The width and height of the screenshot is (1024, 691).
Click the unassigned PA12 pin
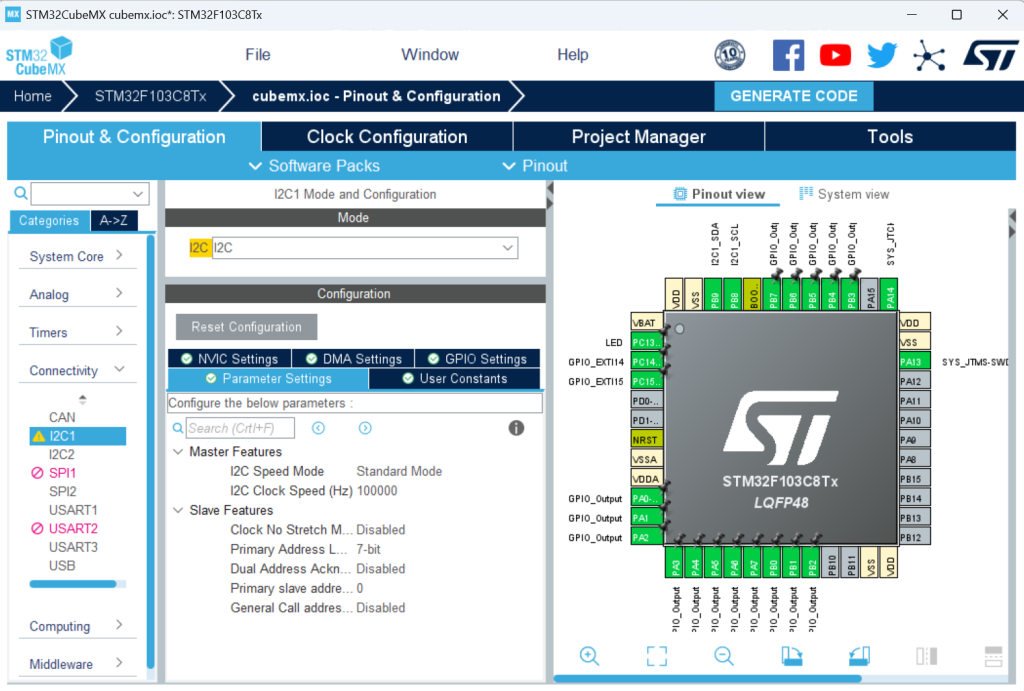[915, 381]
